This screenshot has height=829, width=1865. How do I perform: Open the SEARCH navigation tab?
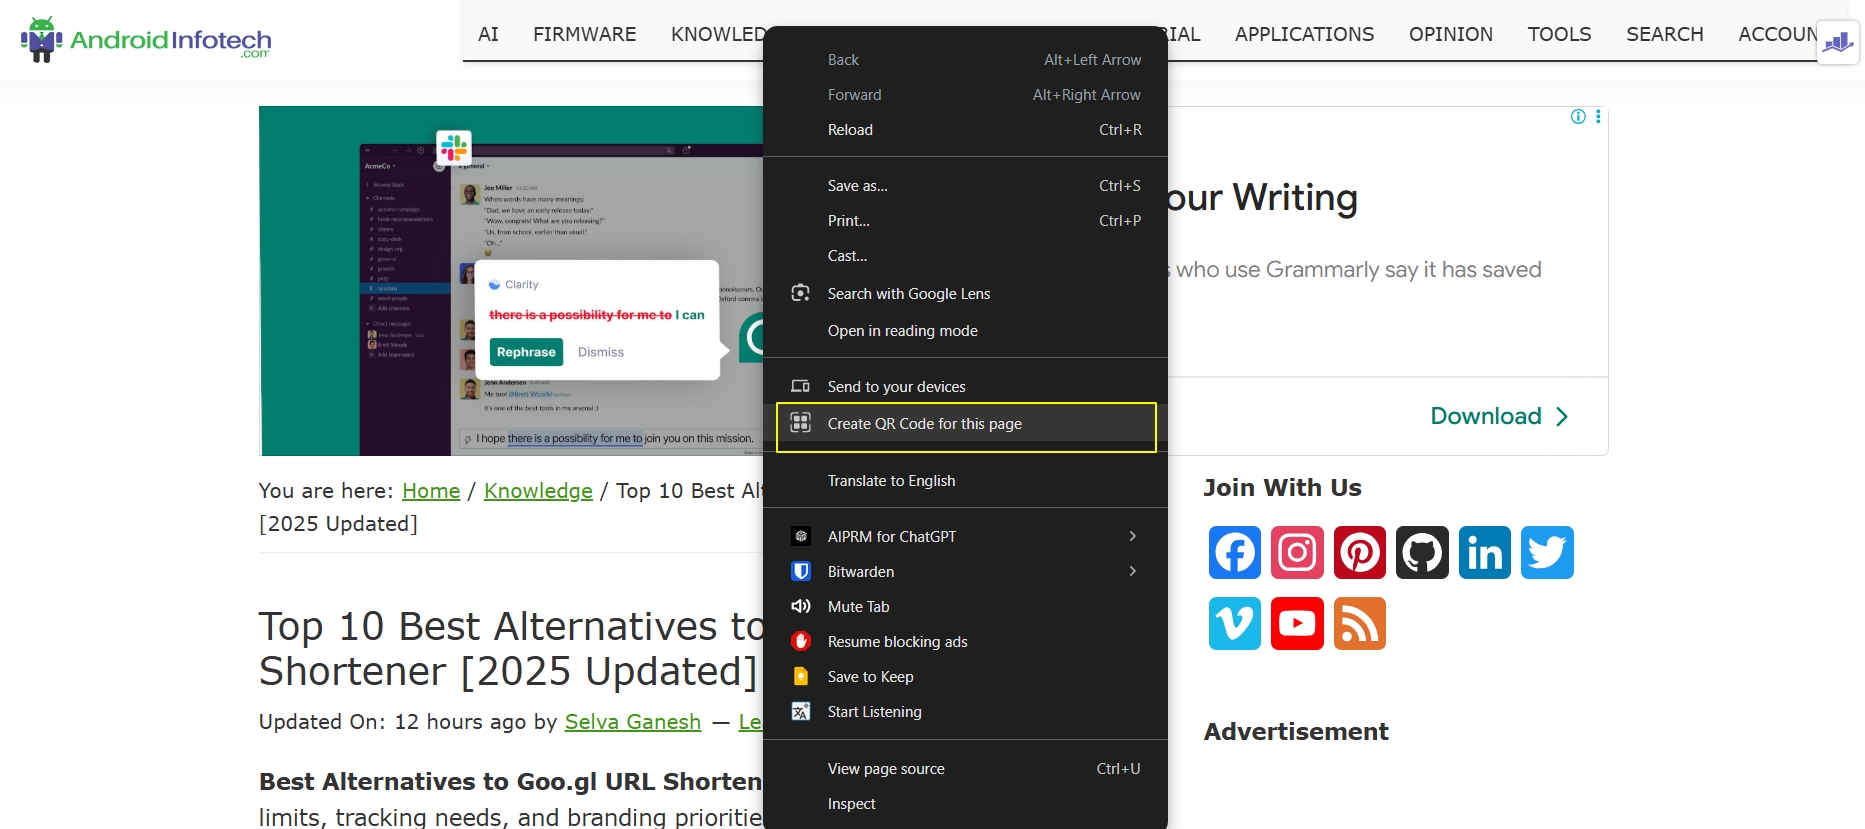tap(1664, 34)
